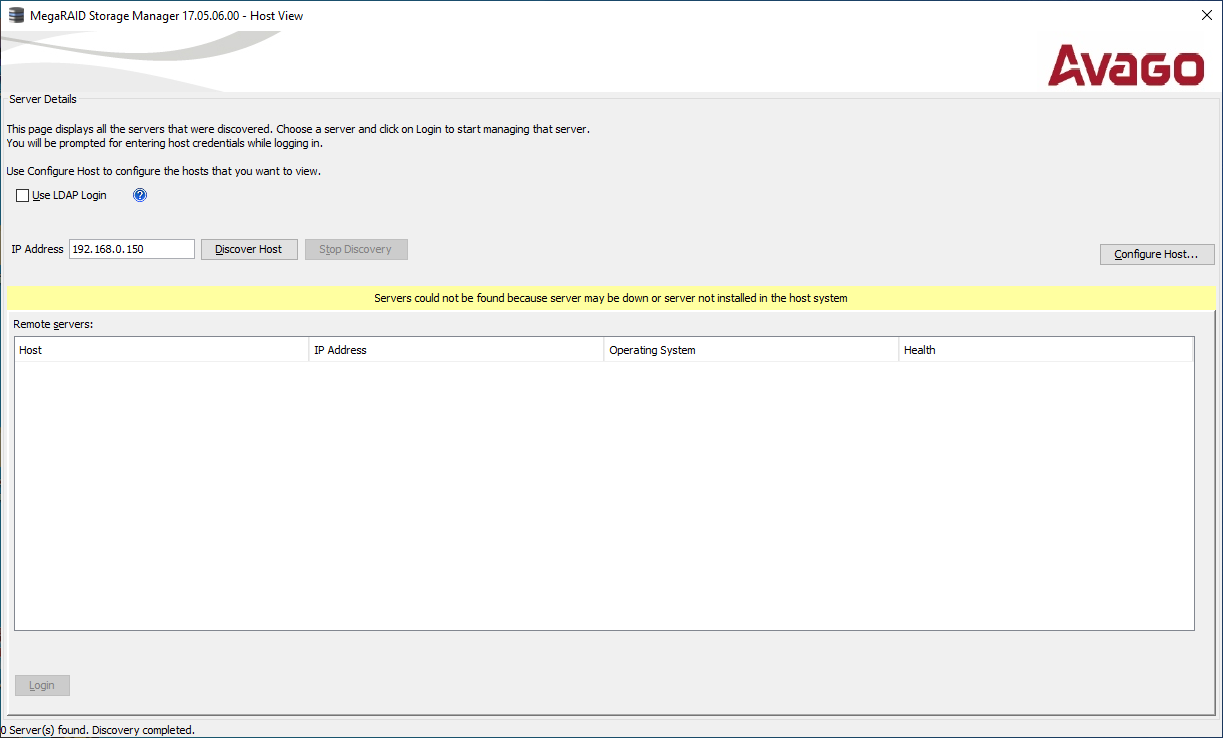1223x738 pixels.
Task: Click the 'Servers could not be found' warning message
Action: point(611,298)
